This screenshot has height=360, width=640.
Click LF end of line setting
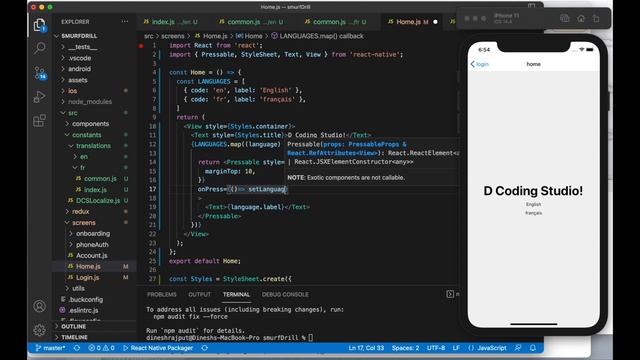click(x=456, y=348)
